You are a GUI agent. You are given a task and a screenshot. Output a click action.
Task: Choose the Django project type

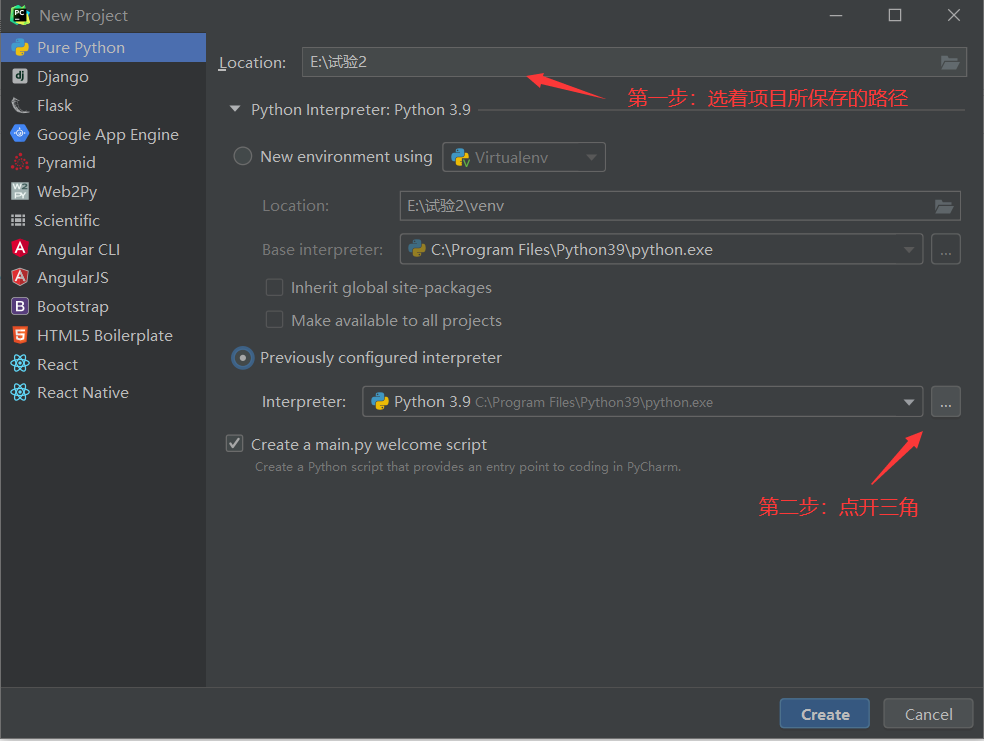[x=104, y=77]
